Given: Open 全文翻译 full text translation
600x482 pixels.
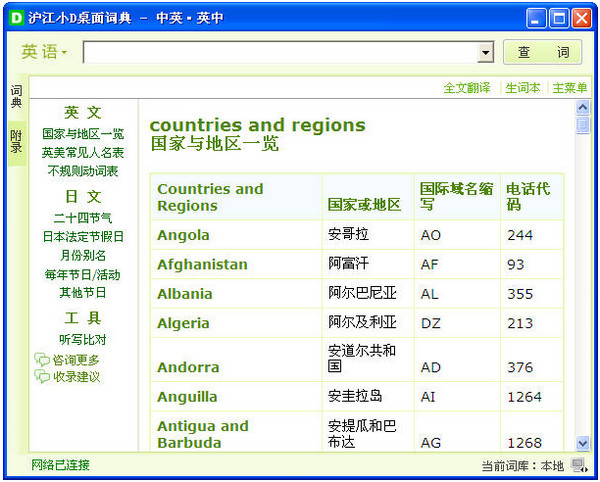Looking at the screenshot, I should (x=467, y=88).
